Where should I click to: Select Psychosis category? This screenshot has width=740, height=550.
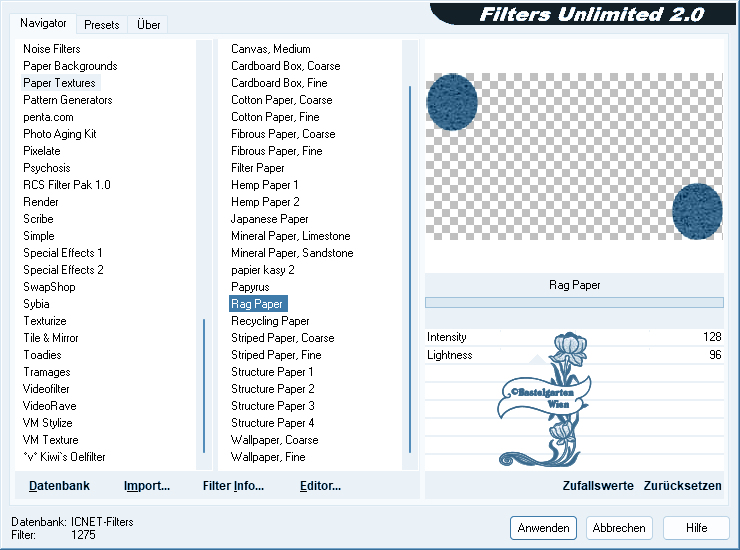pyautogui.click(x=47, y=168)
